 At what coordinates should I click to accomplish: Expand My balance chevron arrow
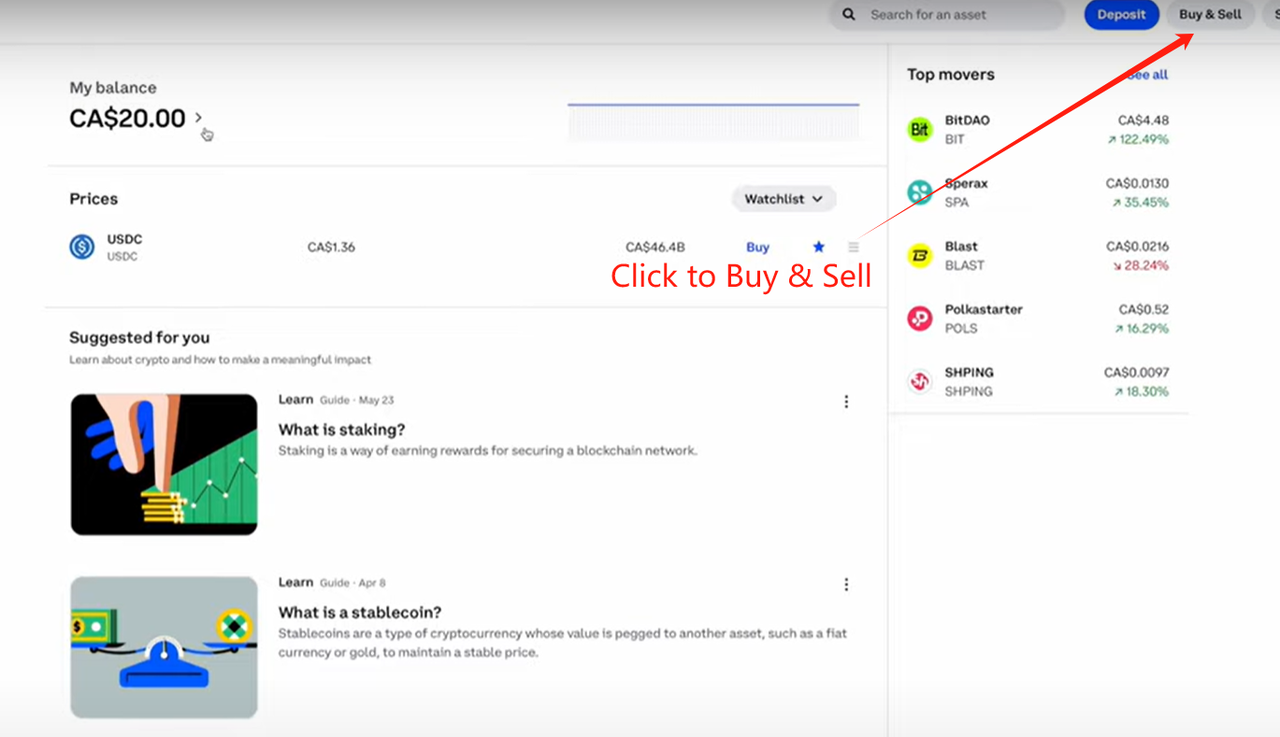click(x=199, y=118)
